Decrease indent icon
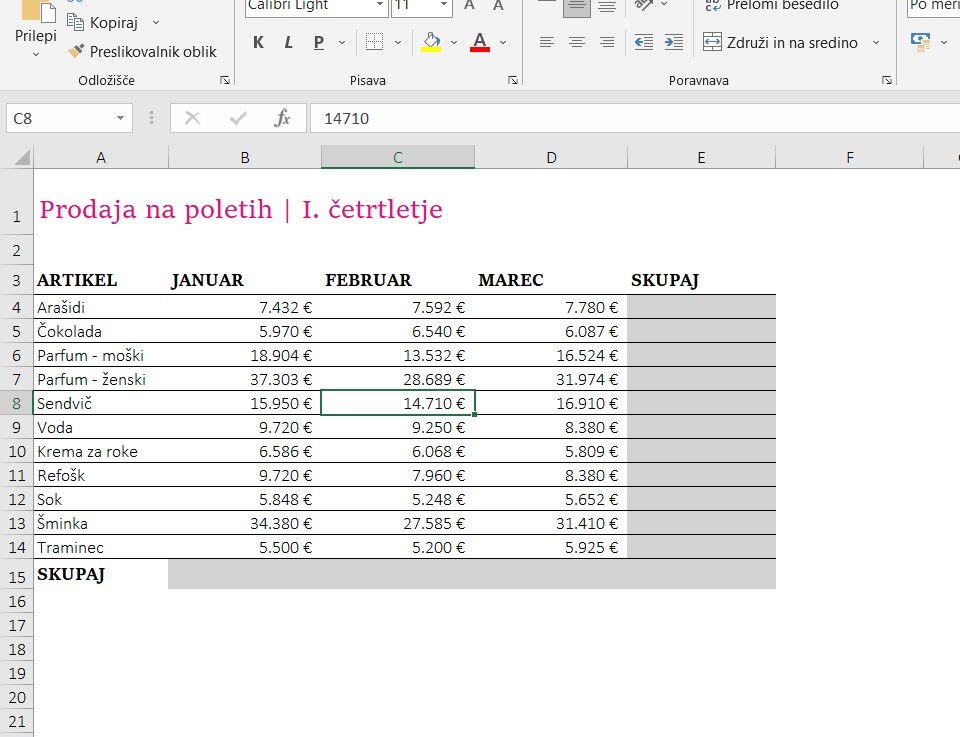Viewport: 960px width, 737px height. tap(643, 42)
